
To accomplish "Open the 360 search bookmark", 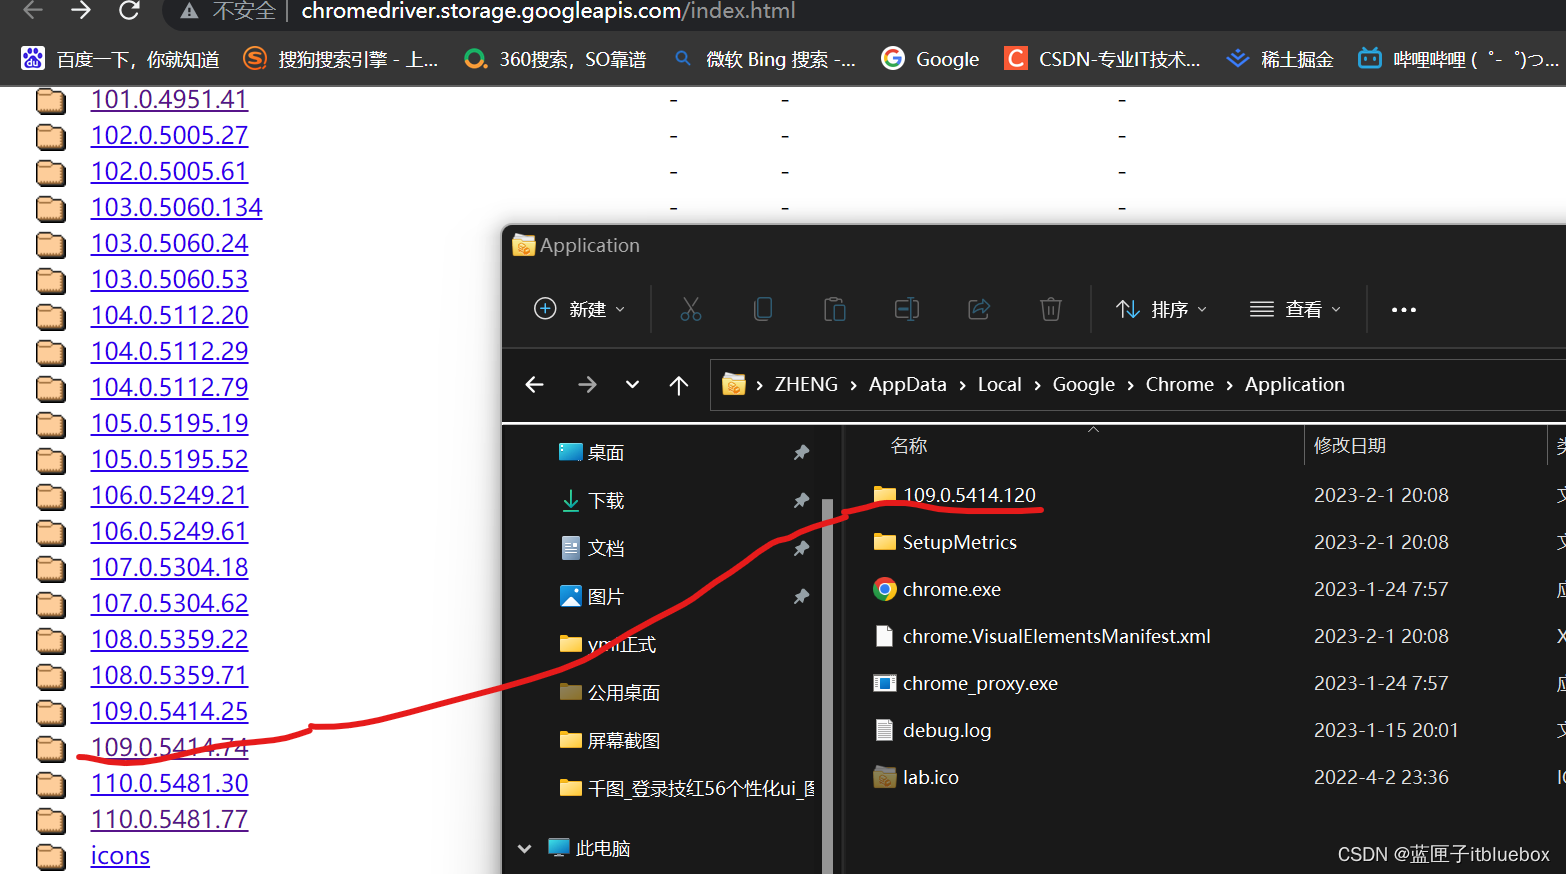I will (x=555, y=59).
